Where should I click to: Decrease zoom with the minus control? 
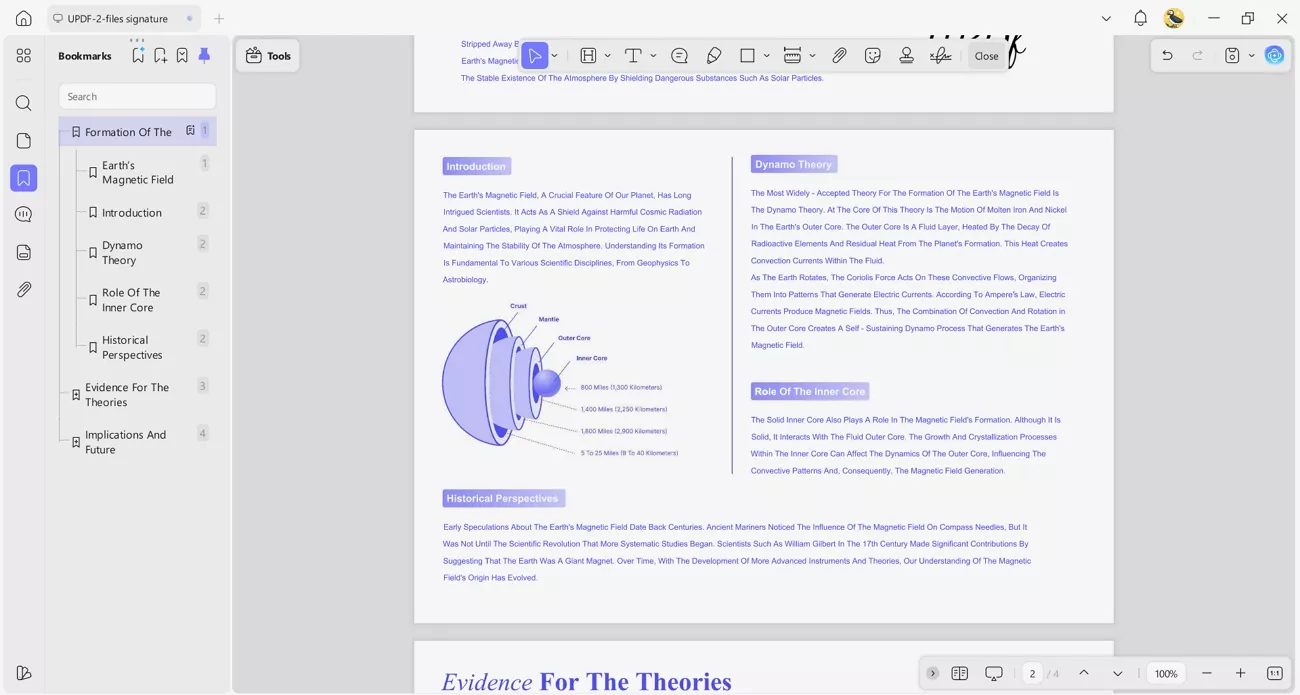pos(1207,673)
